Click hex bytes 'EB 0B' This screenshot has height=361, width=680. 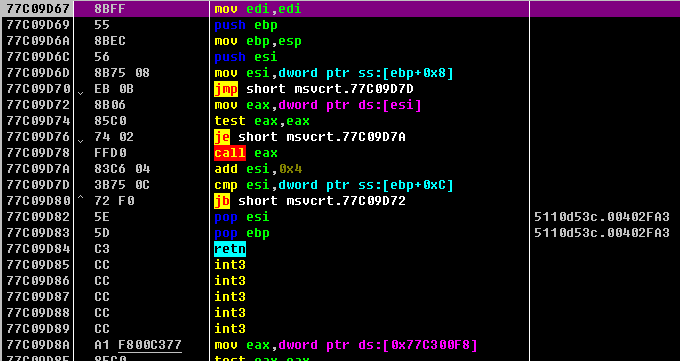tap(114, 89)
